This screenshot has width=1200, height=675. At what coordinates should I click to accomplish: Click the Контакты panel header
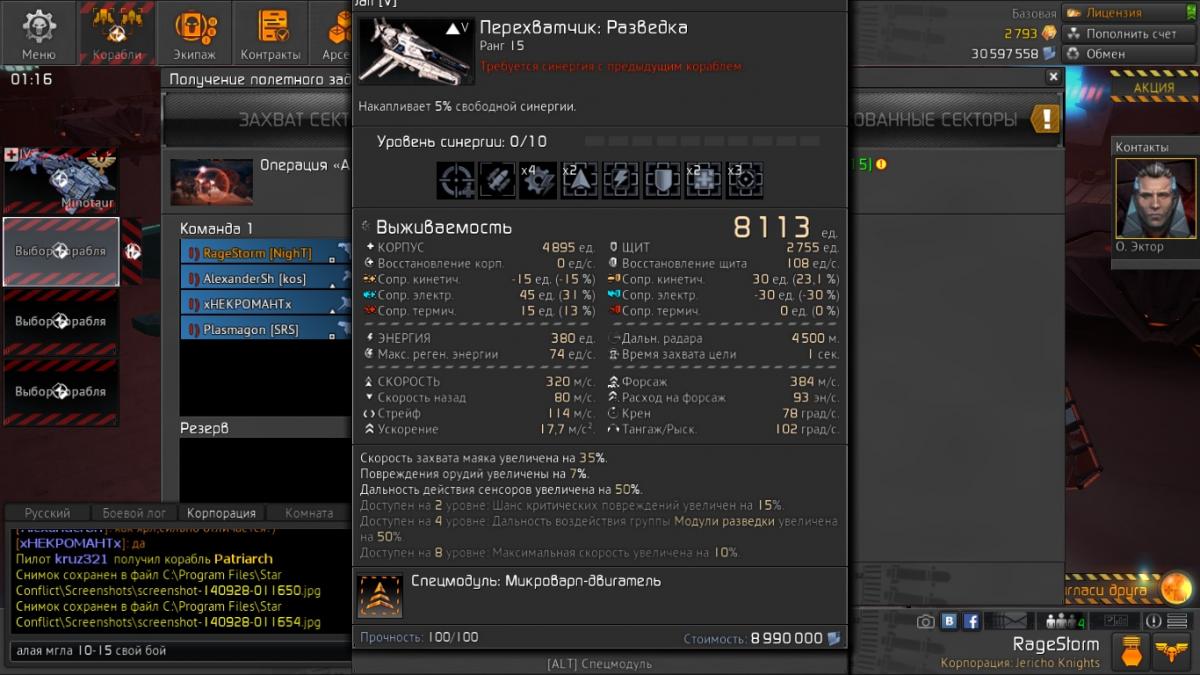(x=1154, y=147)
